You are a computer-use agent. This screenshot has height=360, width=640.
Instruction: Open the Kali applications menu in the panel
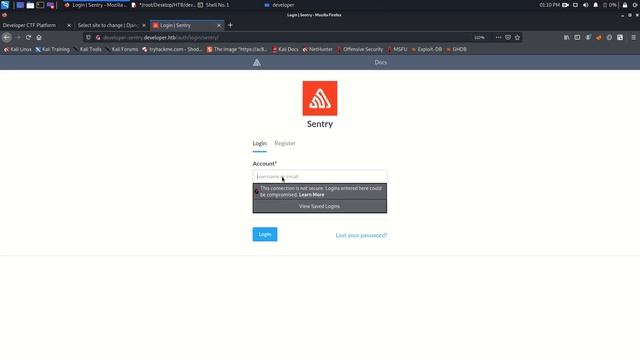pos(5,5)
